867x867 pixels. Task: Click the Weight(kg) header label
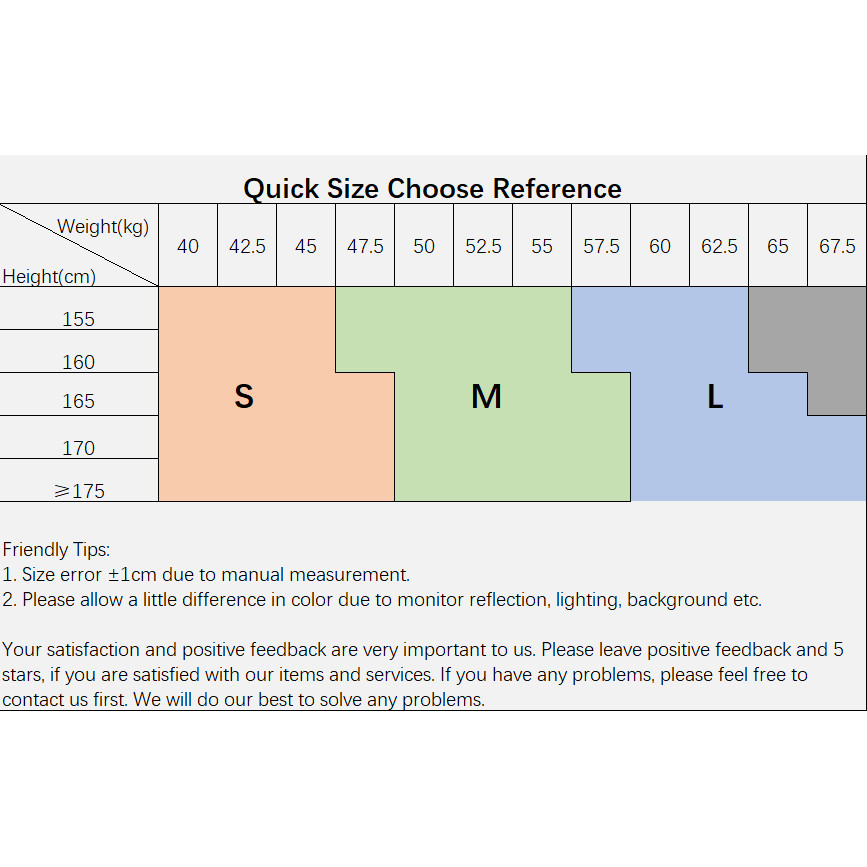(x=103, y=227)
